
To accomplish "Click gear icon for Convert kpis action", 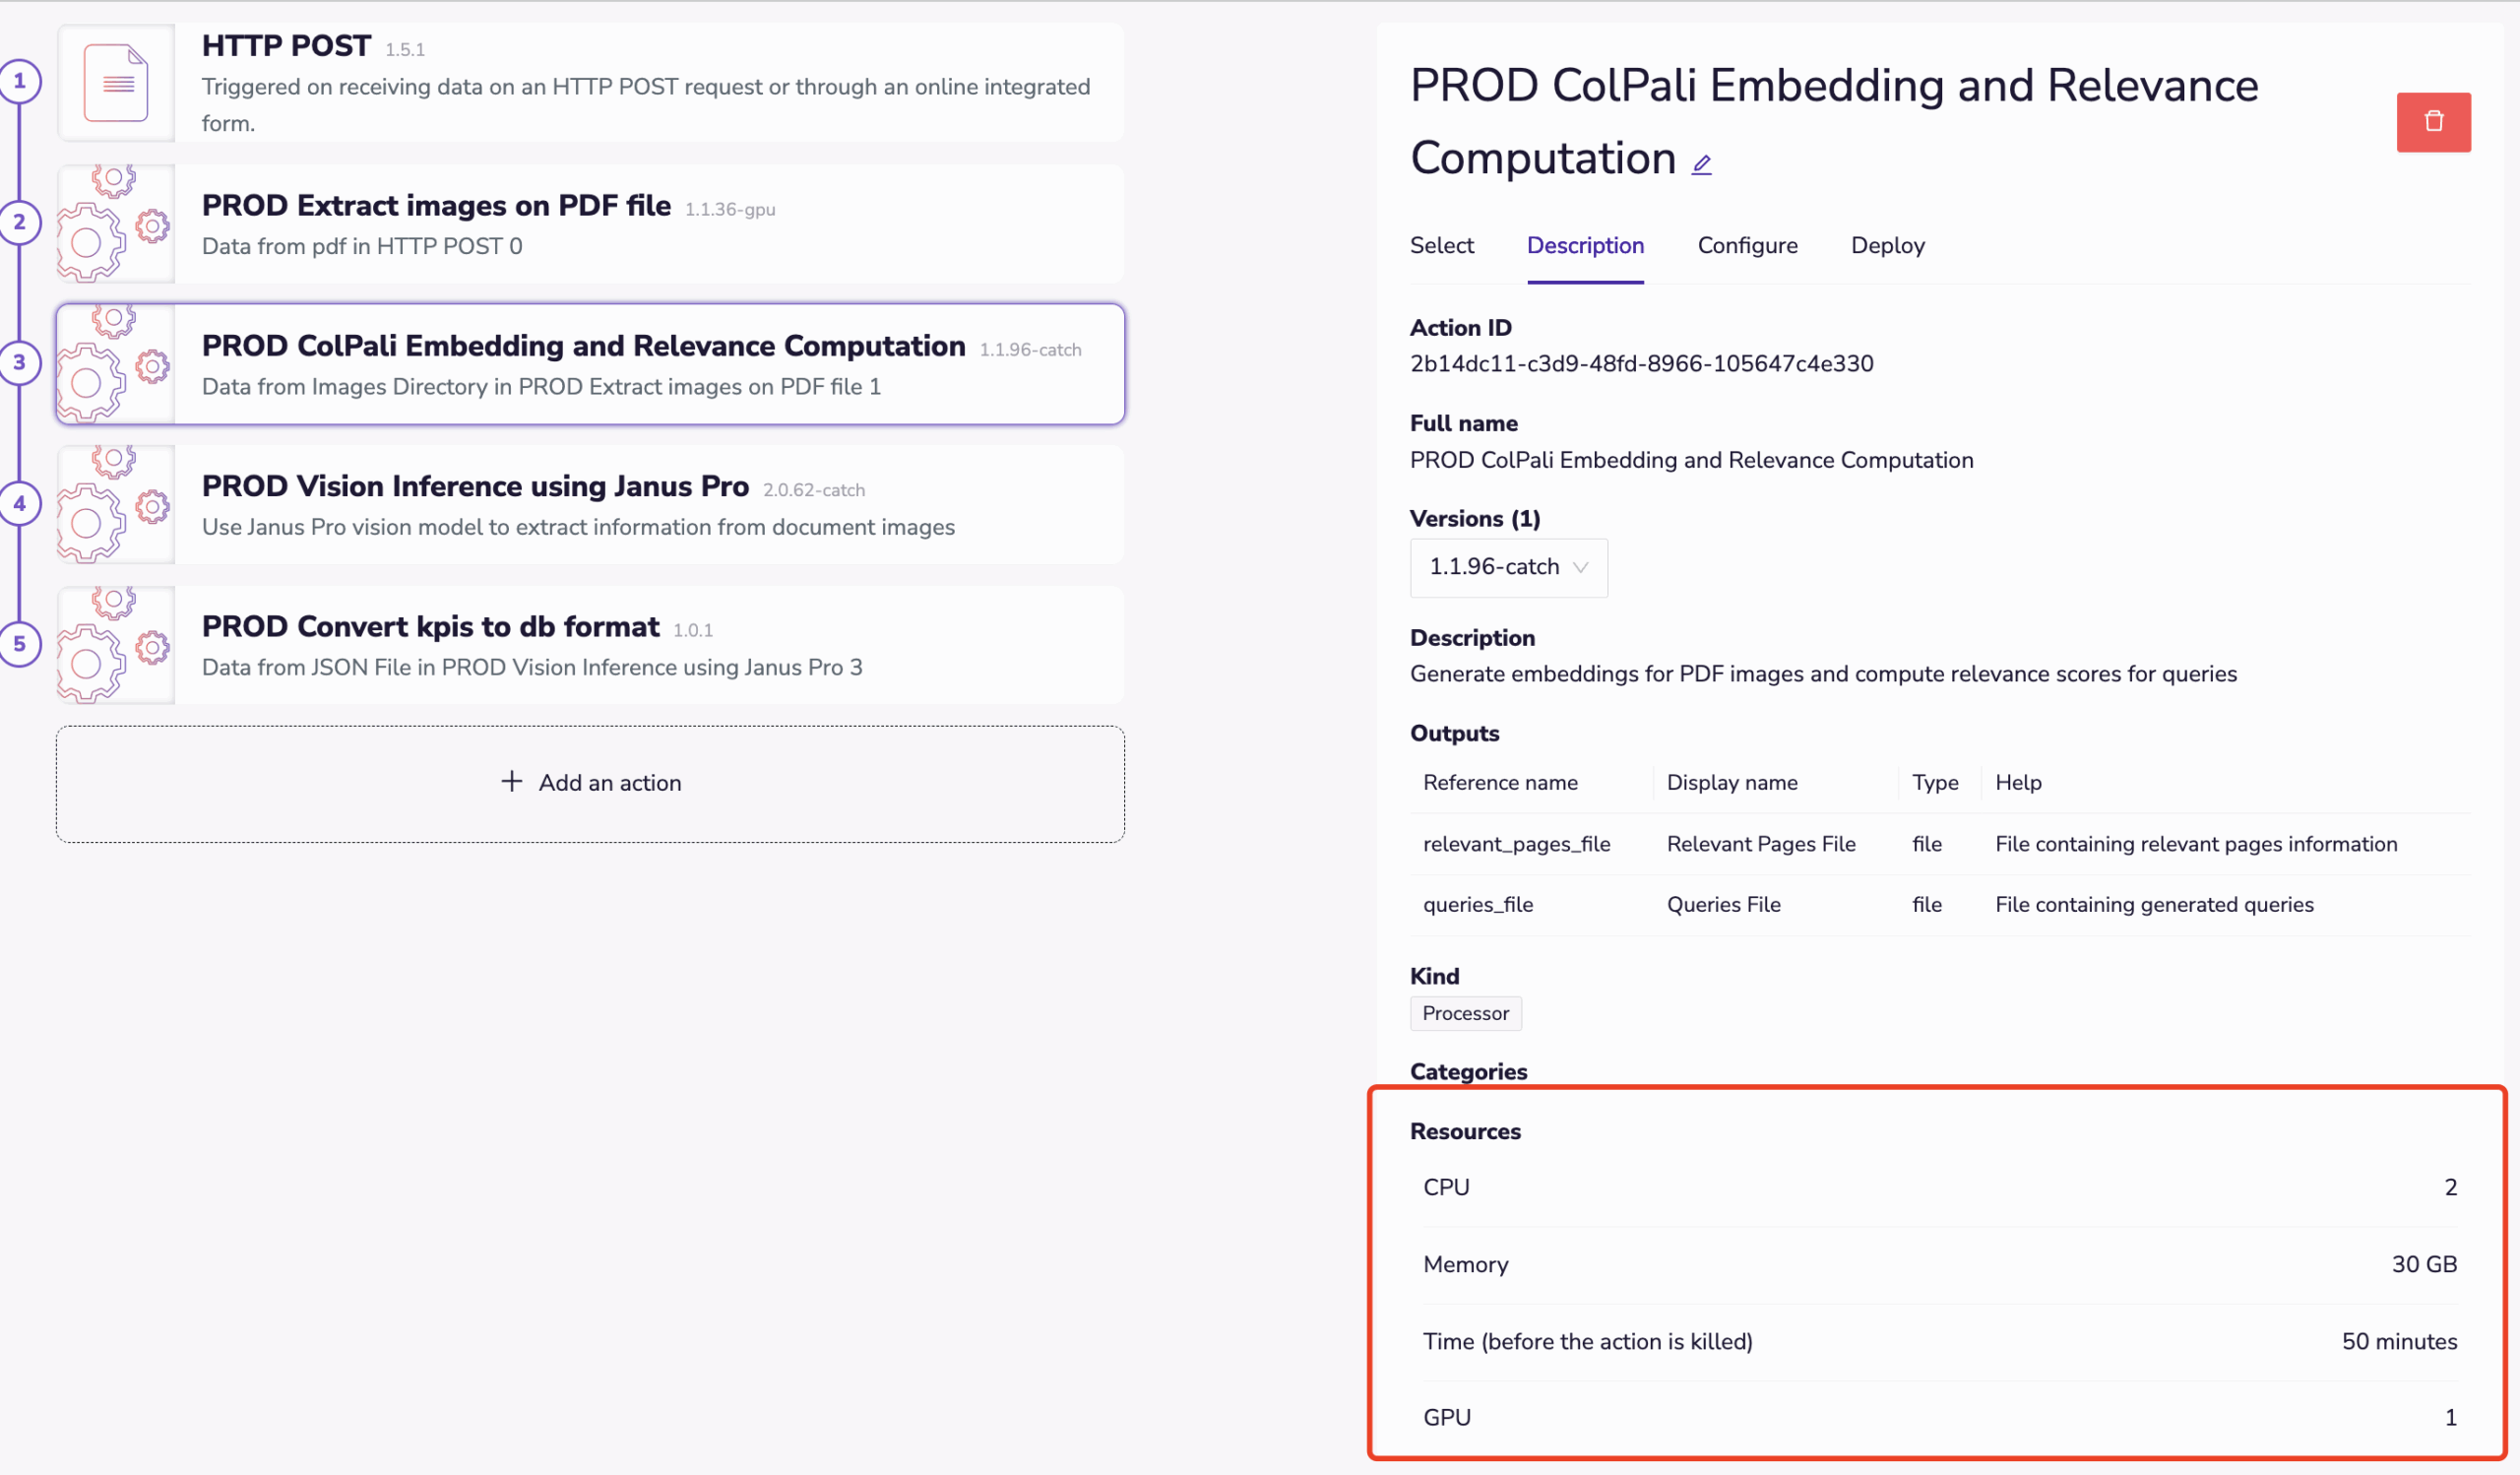I will point(114,645).
